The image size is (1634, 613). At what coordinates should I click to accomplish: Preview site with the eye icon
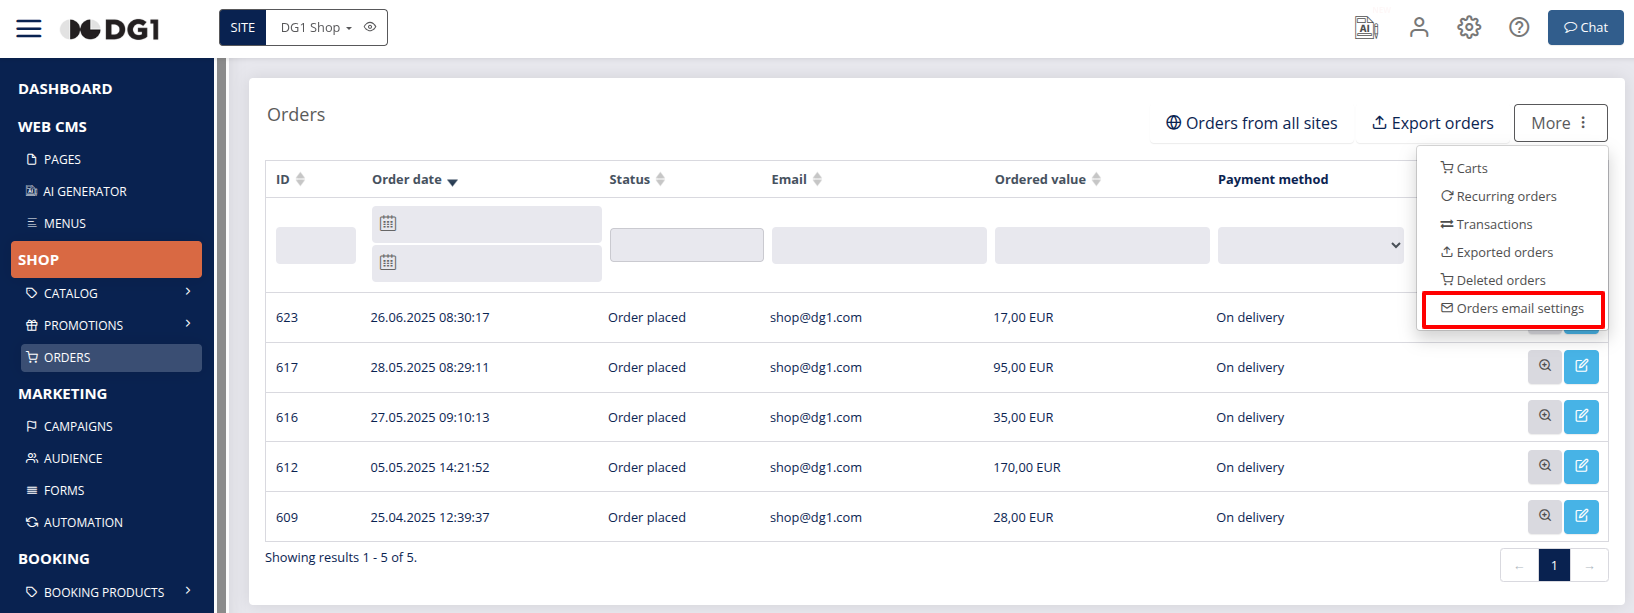click(x=370, y=27)
